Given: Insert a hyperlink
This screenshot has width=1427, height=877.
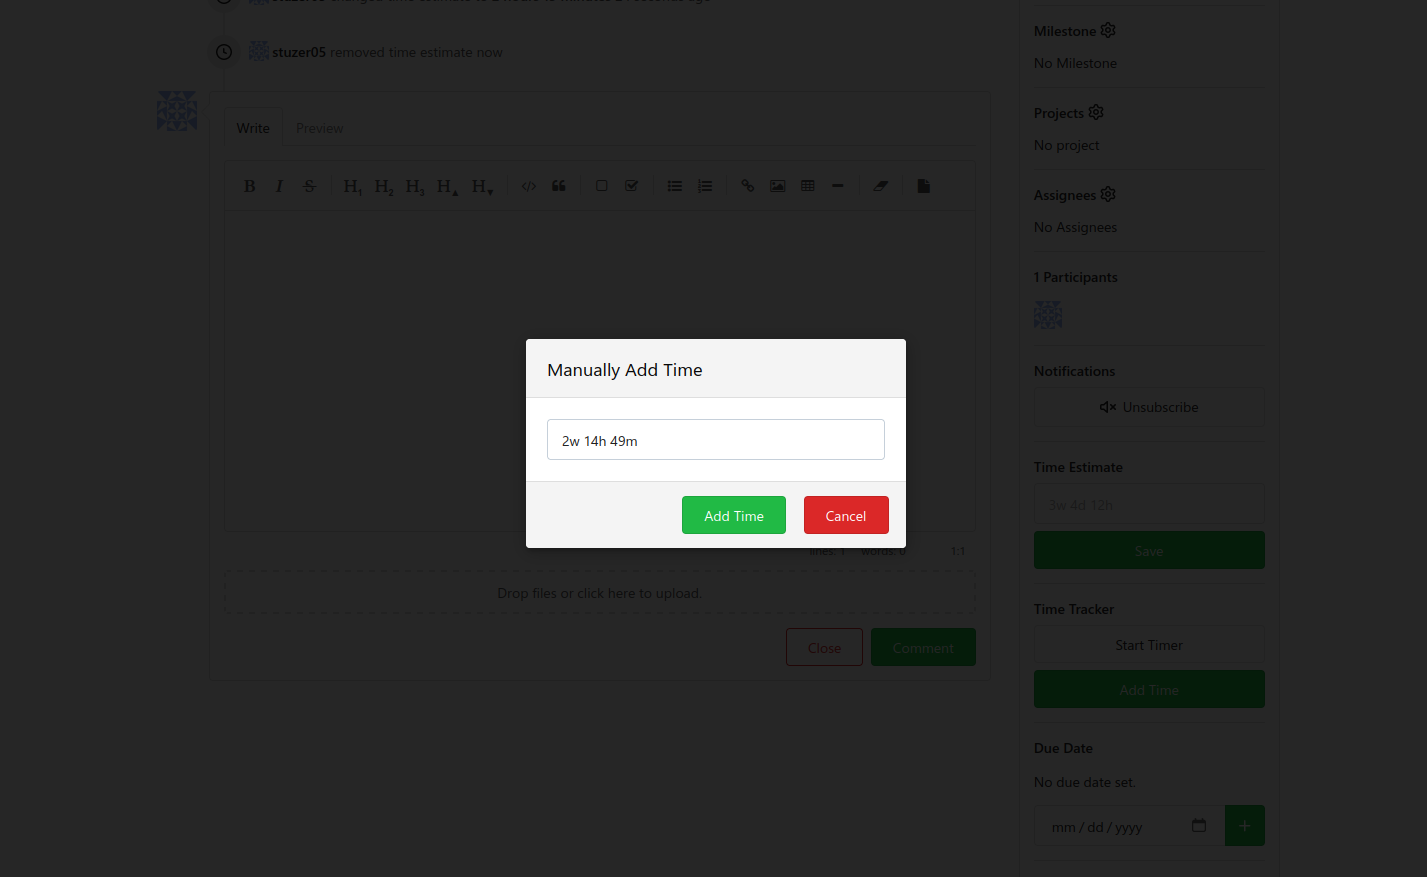Looking at the screenshot, I should point(747,186).
